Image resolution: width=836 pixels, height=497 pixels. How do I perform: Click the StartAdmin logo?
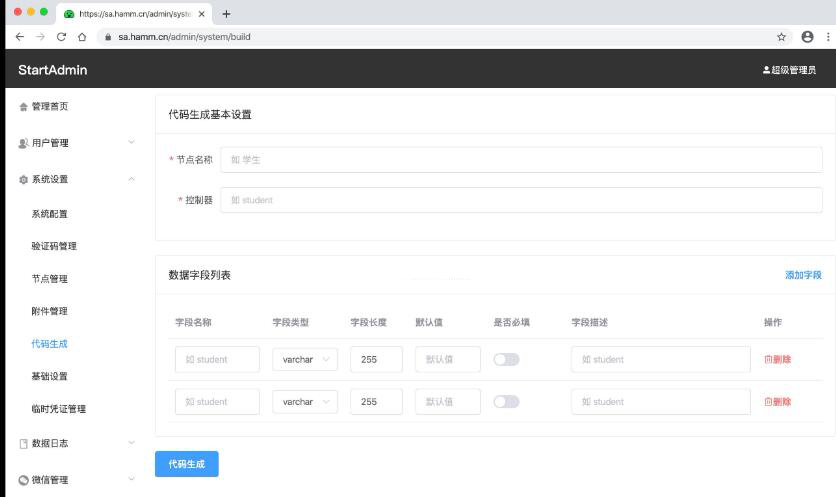click(x=53, y=70)
